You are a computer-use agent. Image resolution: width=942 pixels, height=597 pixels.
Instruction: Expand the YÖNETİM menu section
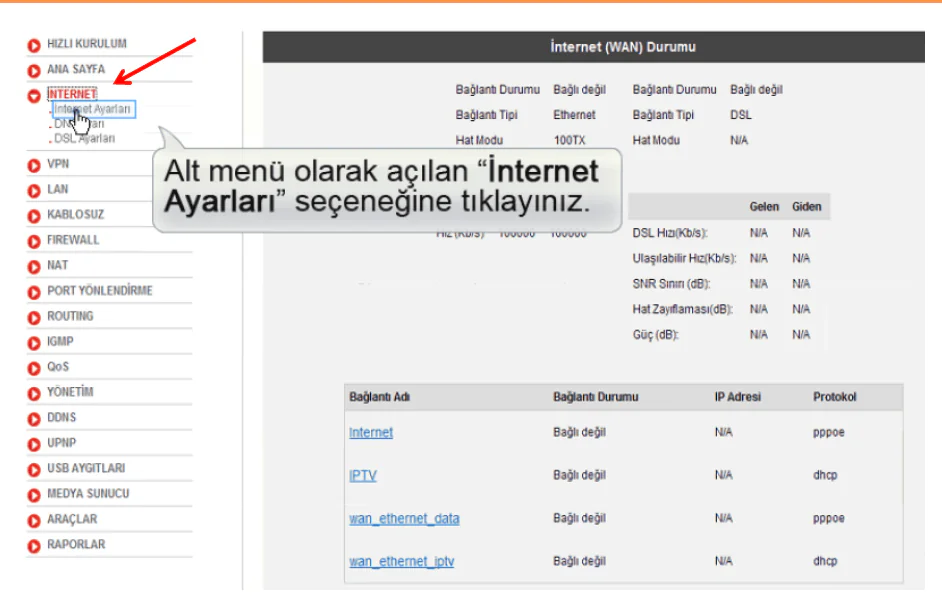(72, 392)
